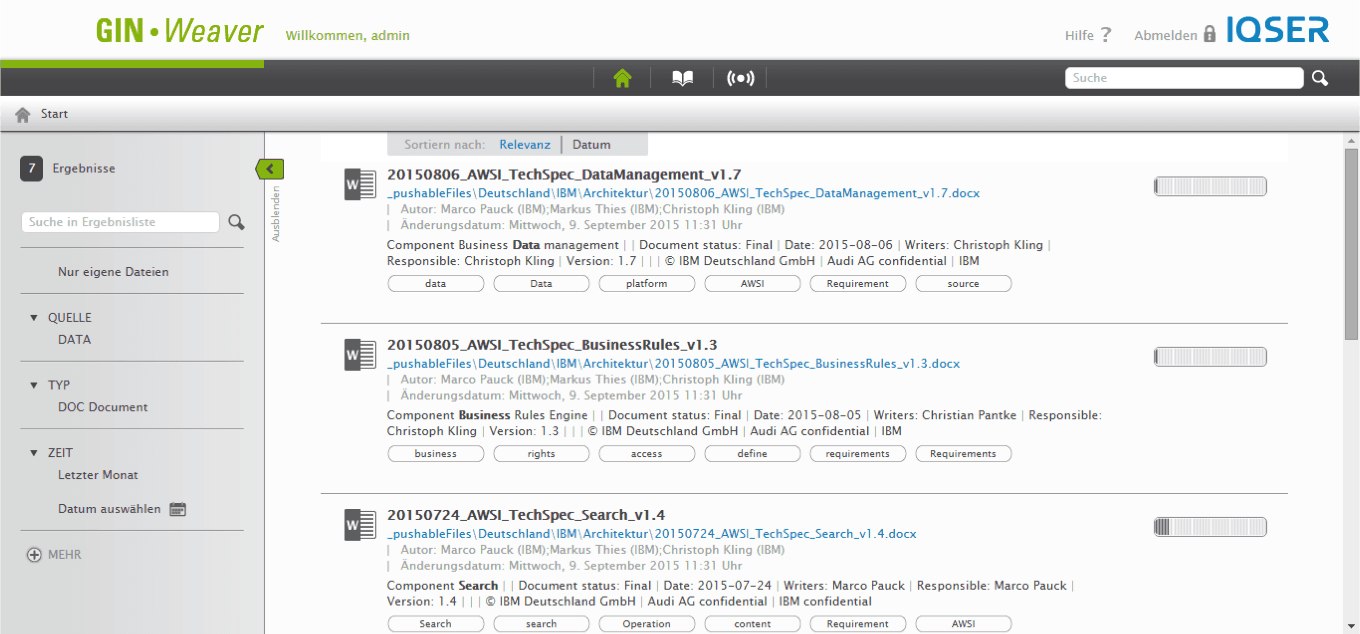
Task: Click the breadcrumb home icon beside Start
Action: pyautogui.click(x=23, y=114)
